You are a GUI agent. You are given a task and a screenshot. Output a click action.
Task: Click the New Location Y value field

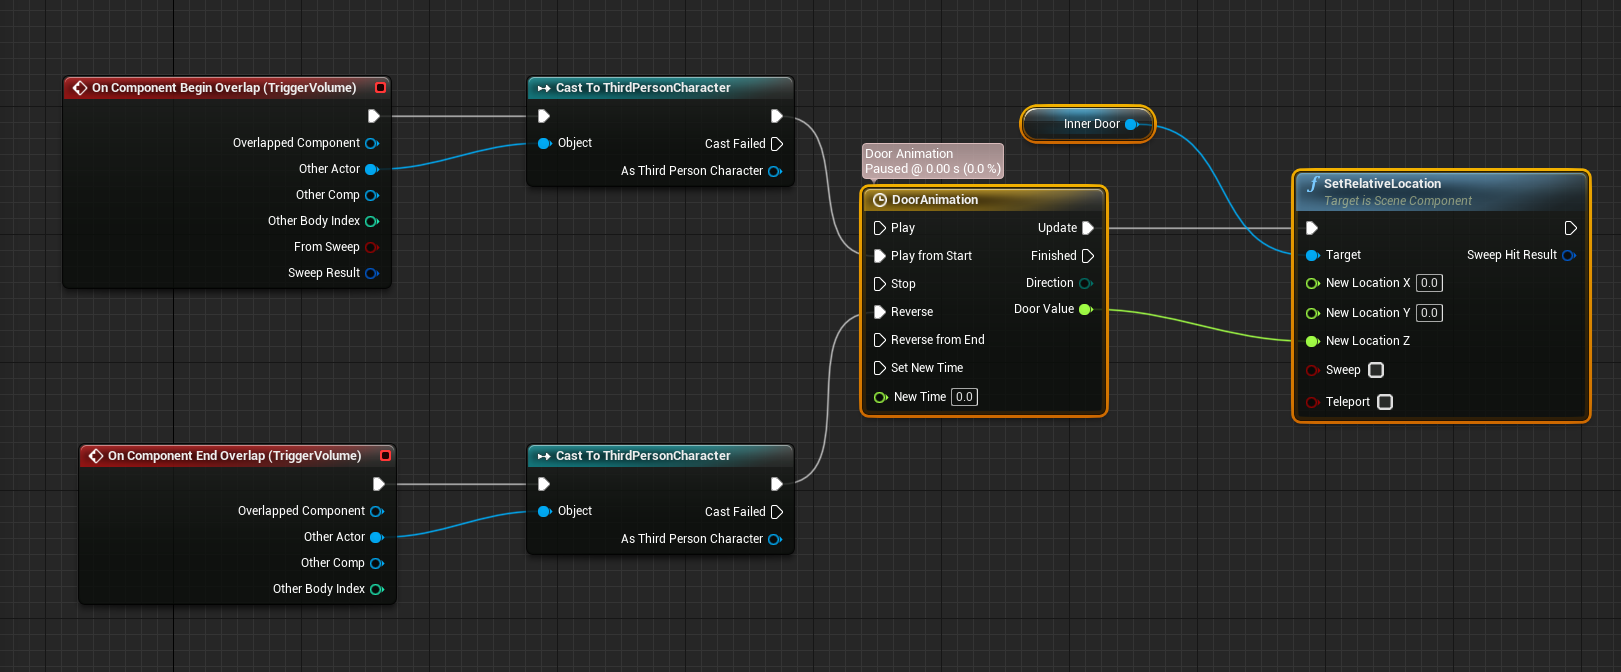(x=1429, y=313)
